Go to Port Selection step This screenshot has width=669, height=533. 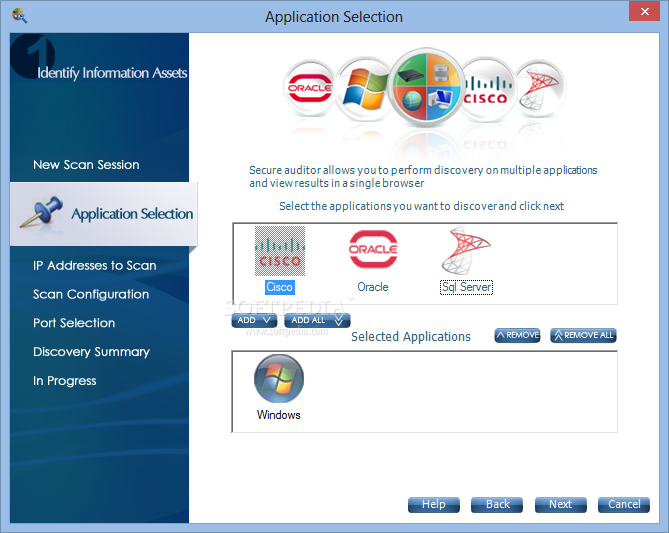(74, 323)
